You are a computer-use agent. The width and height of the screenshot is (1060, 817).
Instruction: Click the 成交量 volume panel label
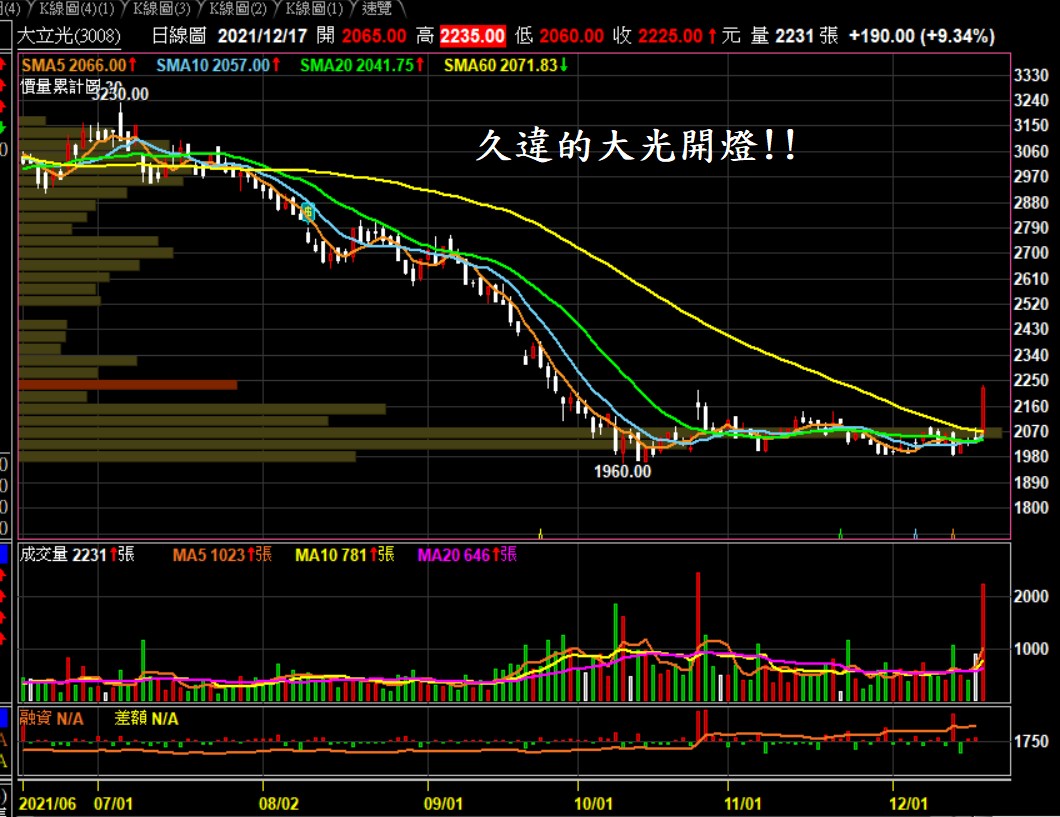(45, 555)
